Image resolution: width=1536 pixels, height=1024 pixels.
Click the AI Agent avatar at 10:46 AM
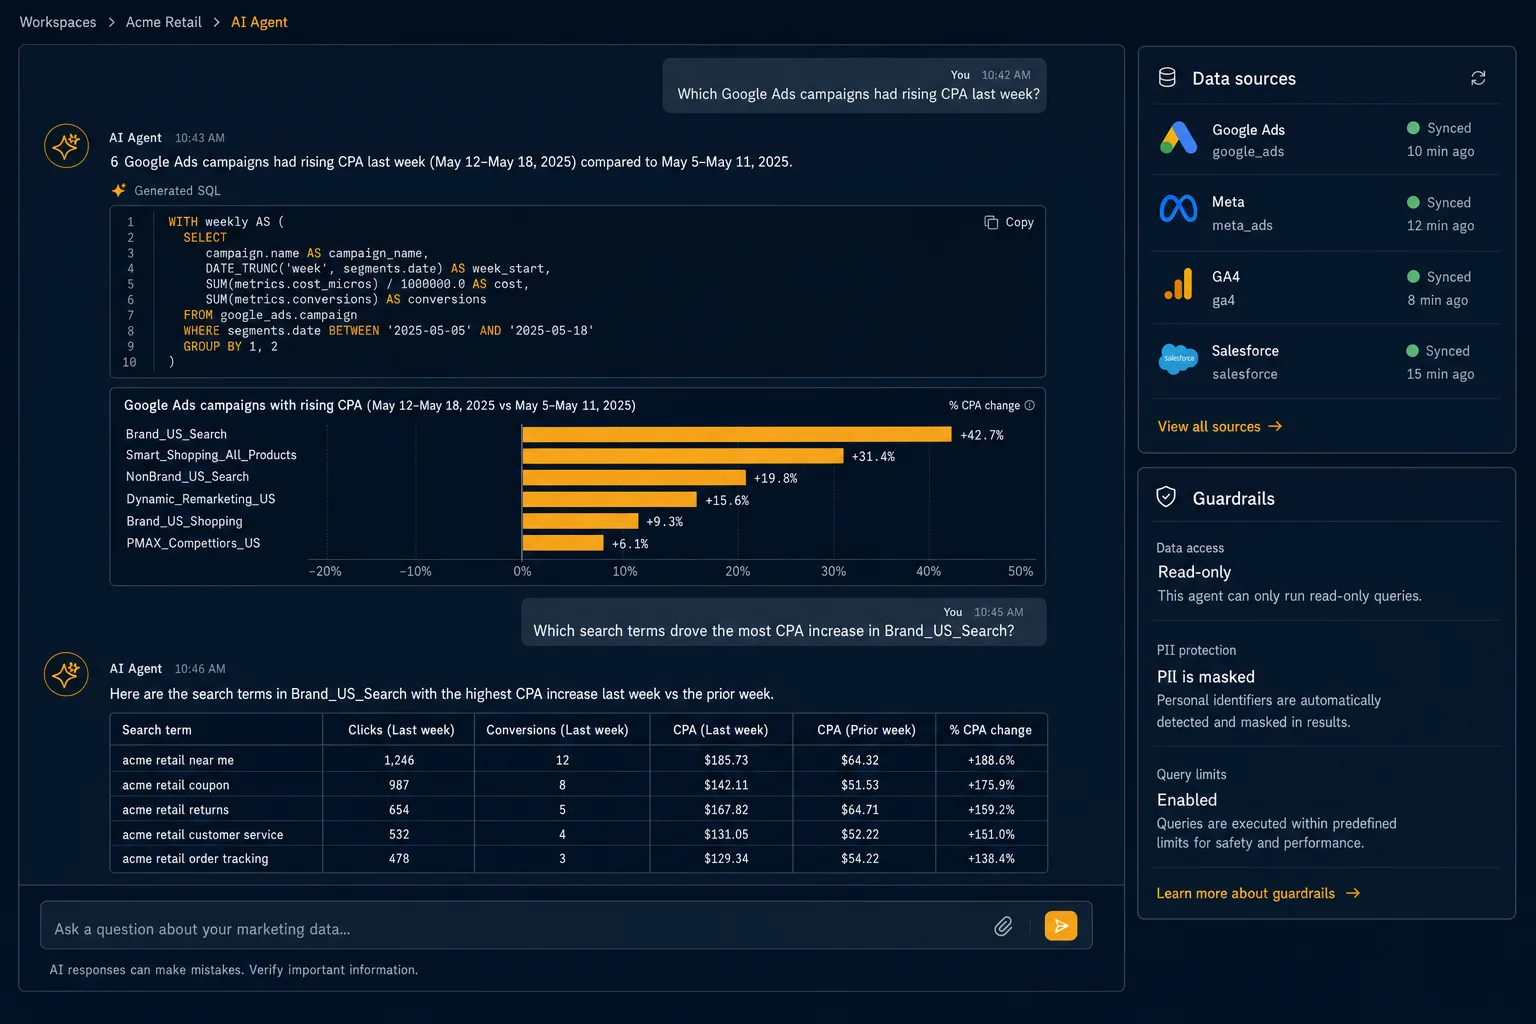point(66,674)
